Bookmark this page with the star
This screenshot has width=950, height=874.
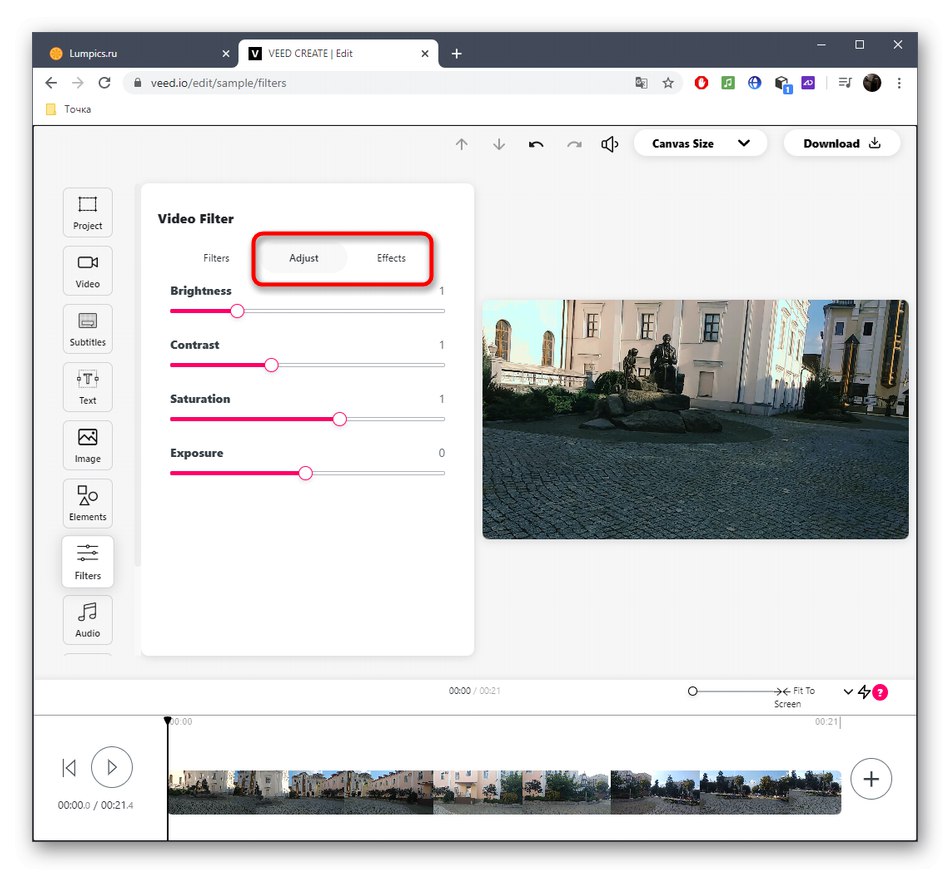(x=668, y=83)
